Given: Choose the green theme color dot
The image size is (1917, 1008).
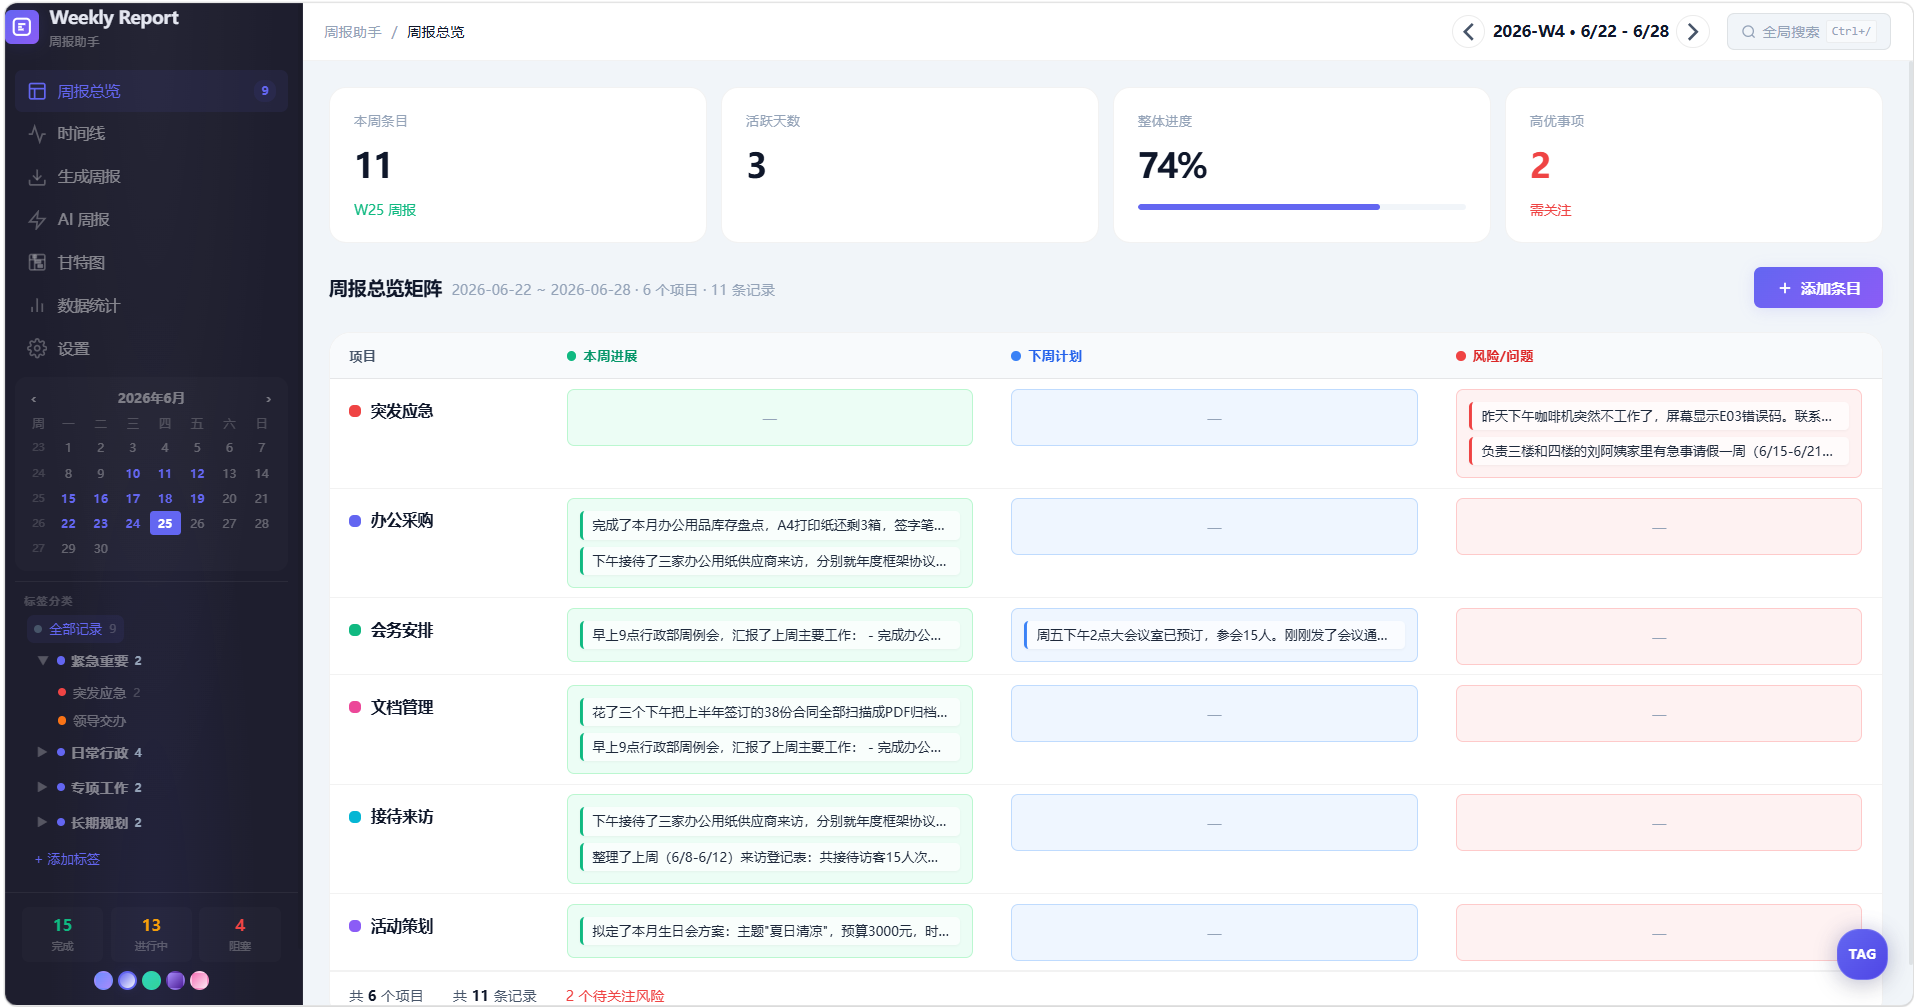Looking at the screenshot, I should [x=151, y=981].
